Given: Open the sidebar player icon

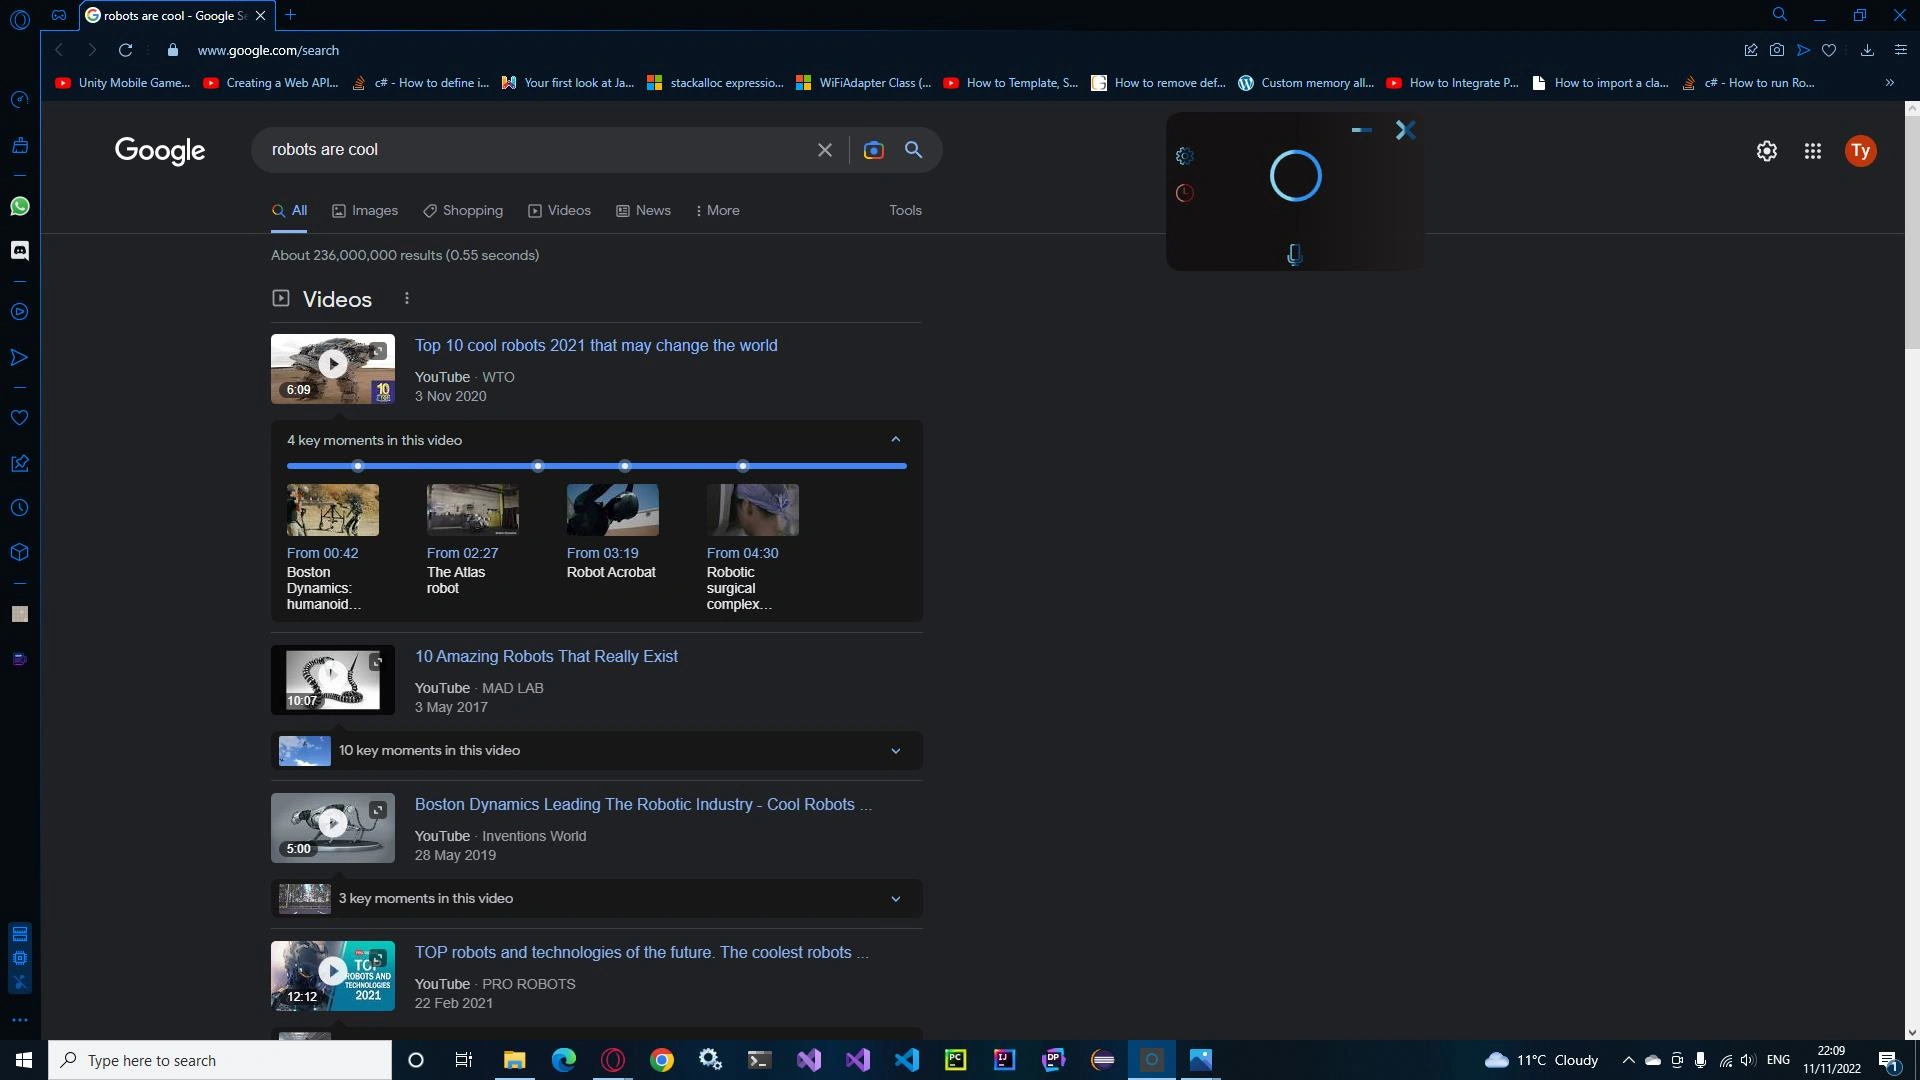Looking at the screenshot, I should tap(19, 312).
